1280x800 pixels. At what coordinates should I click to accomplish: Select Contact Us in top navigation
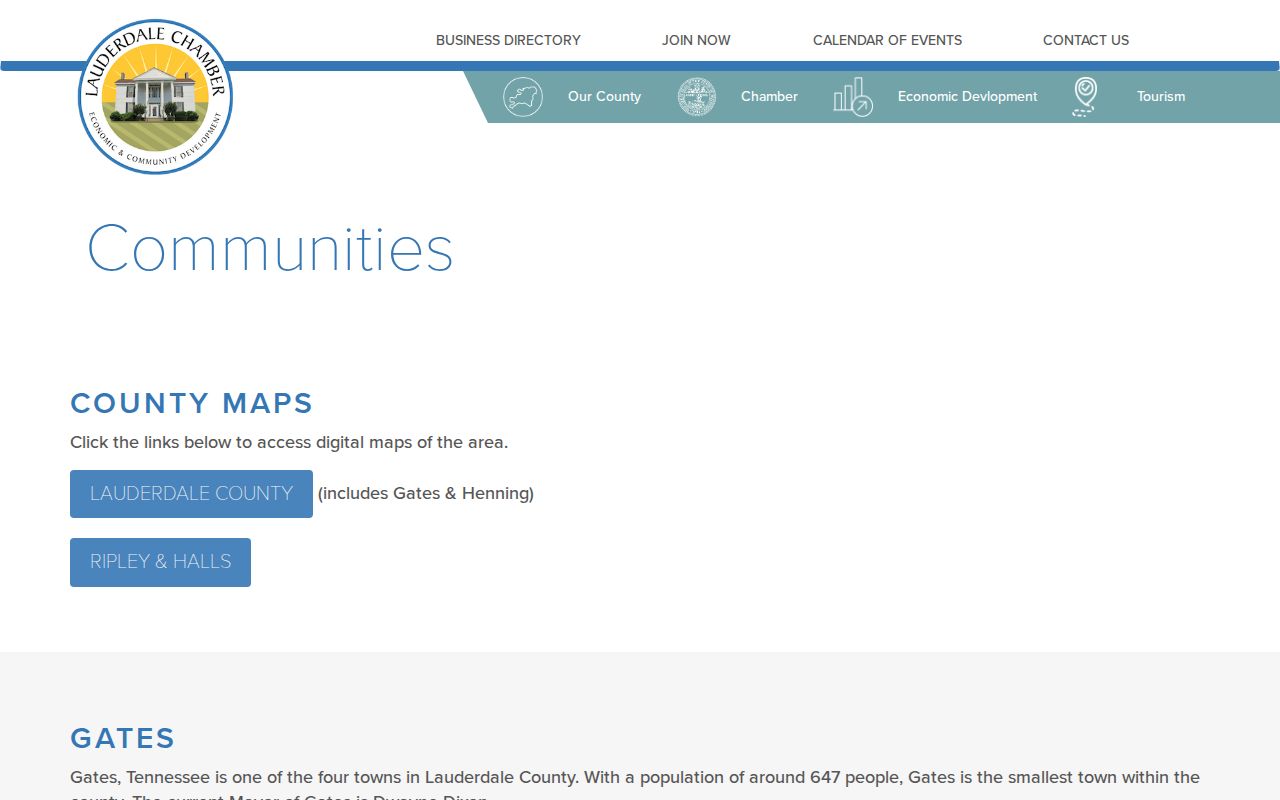pyautogui.click(x=1086, y=40)
